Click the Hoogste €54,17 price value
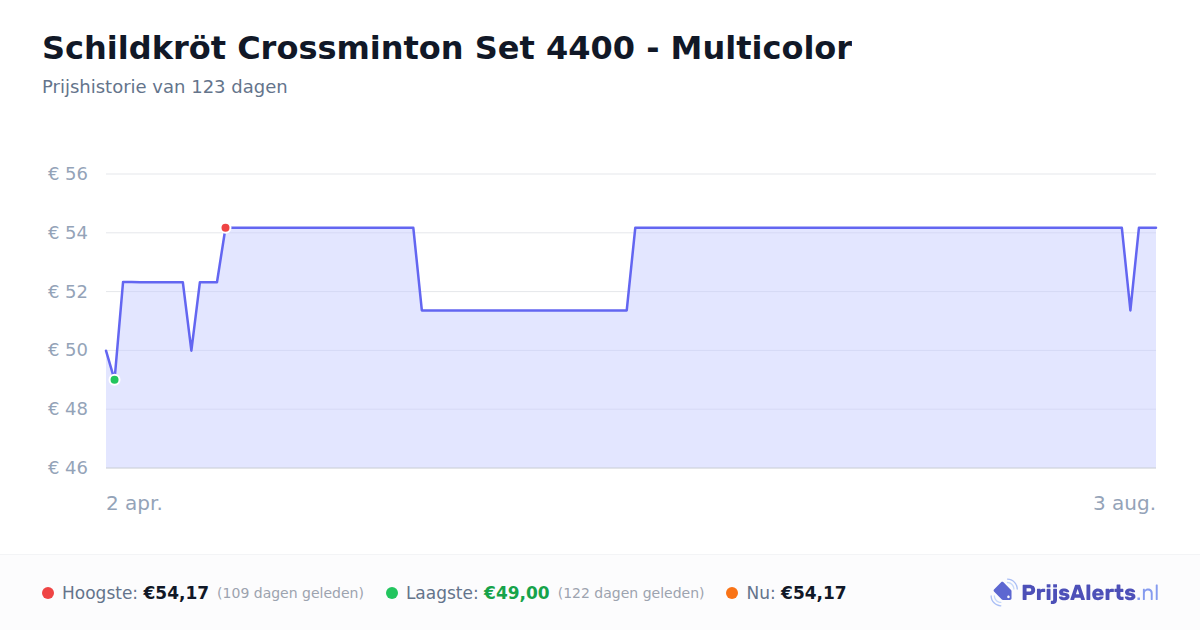The height and width of the screenshot is (630, 1200). click(x=176, y=593)
